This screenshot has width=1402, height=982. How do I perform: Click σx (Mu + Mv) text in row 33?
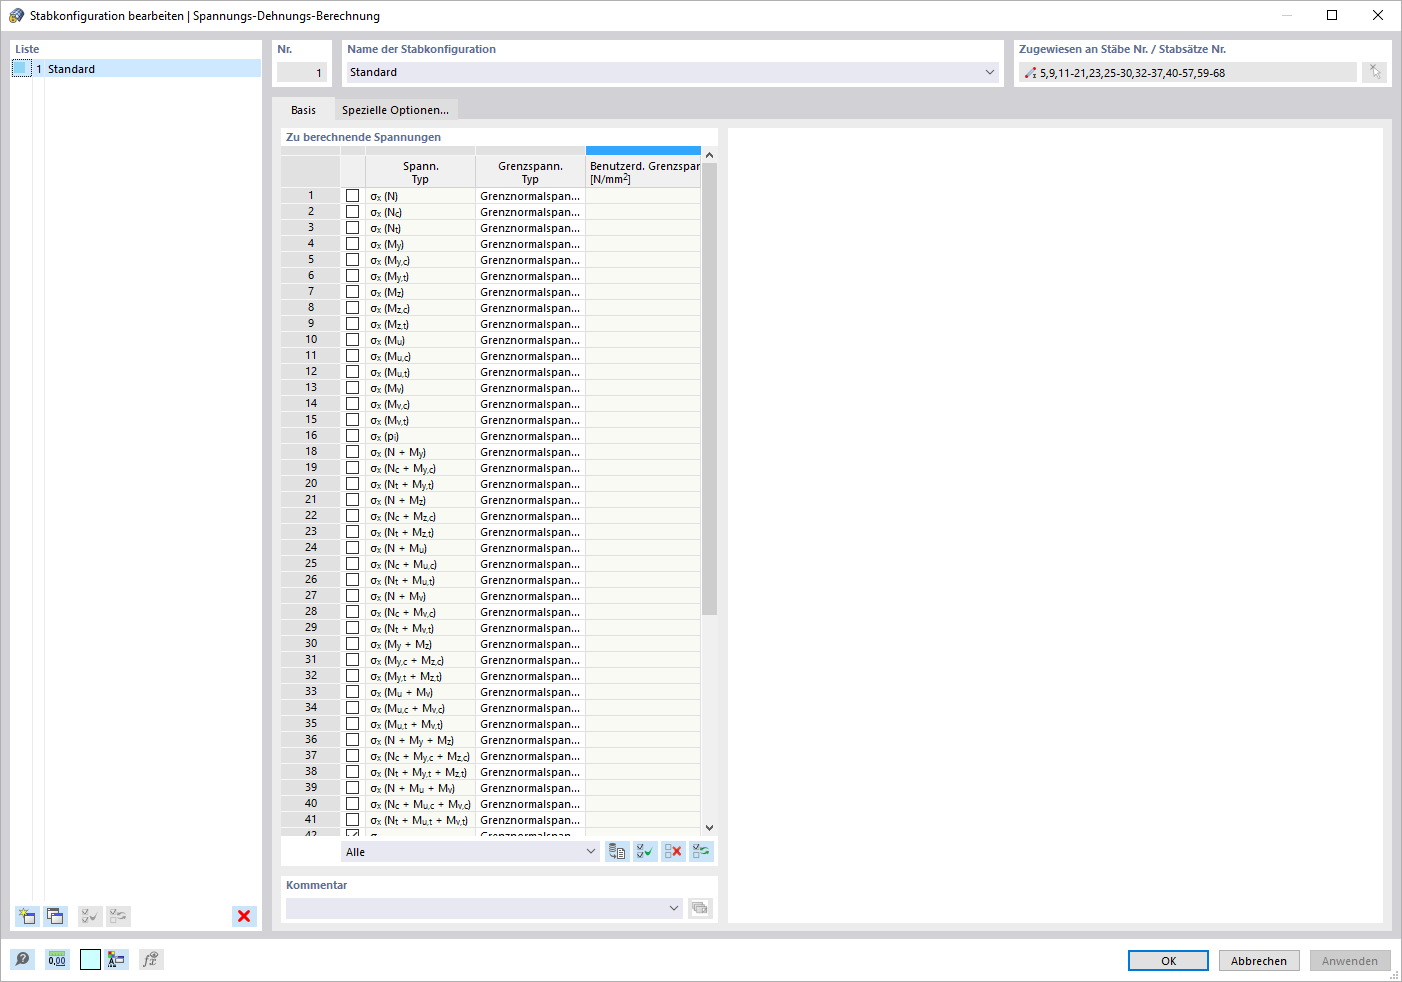[401, 692]
